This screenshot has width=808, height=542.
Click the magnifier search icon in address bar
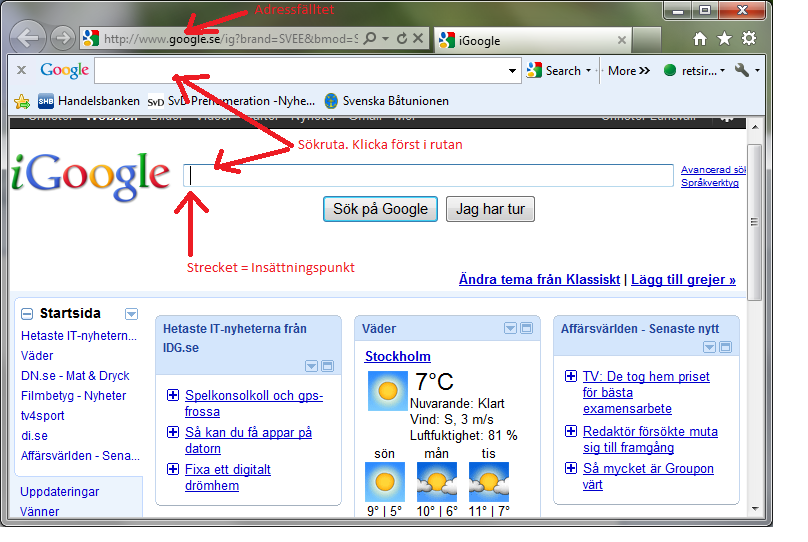pyautogui.click(x=369, y=38)
